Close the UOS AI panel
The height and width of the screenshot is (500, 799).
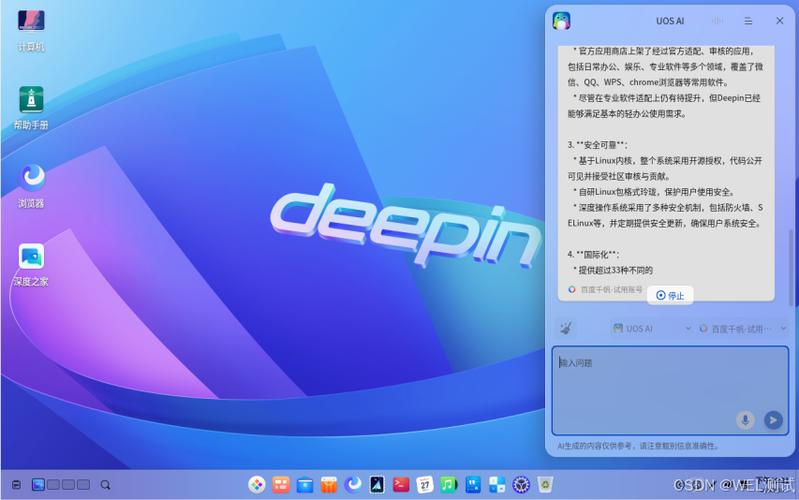click(780, 21)
